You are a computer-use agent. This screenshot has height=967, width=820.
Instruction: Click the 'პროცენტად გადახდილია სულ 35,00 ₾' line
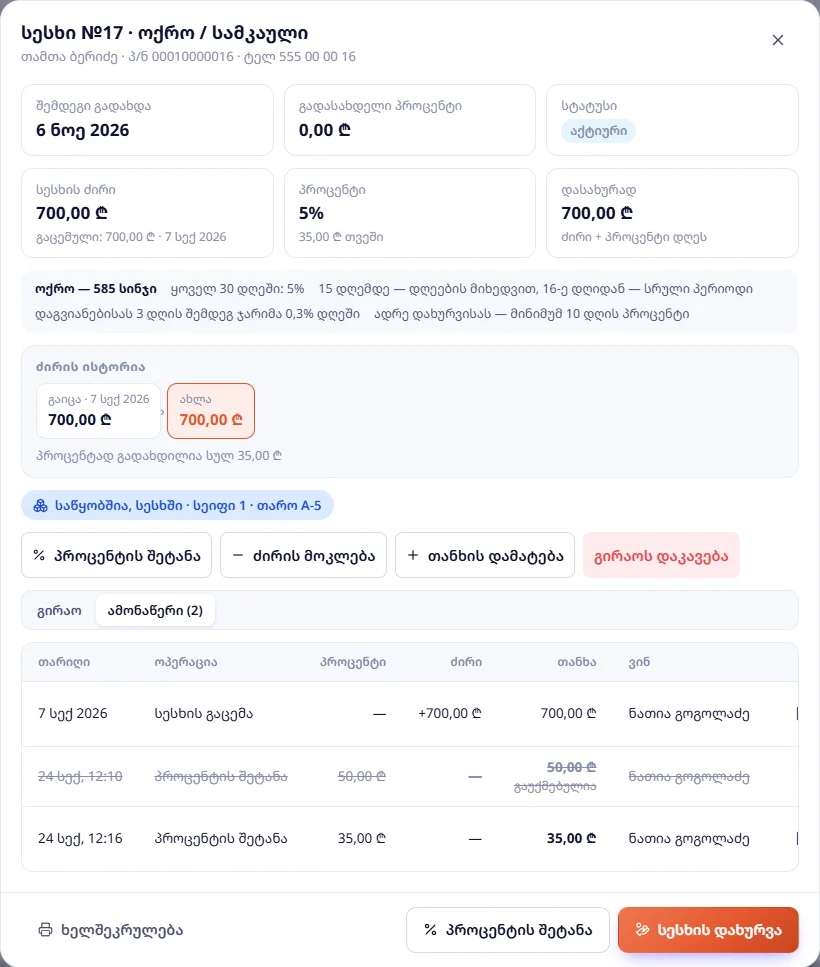tap(159, 456)
